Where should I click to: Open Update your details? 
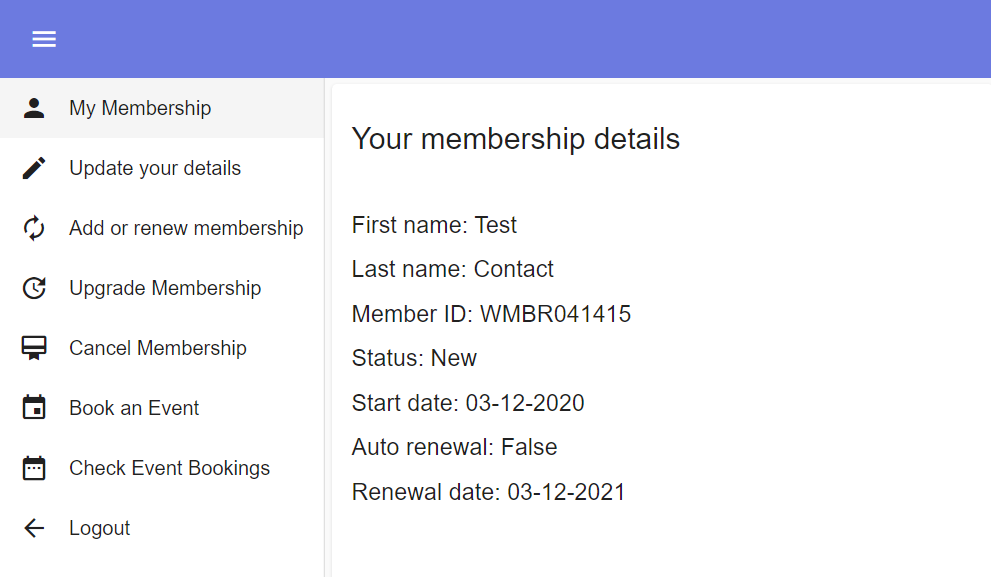point(155,167)
